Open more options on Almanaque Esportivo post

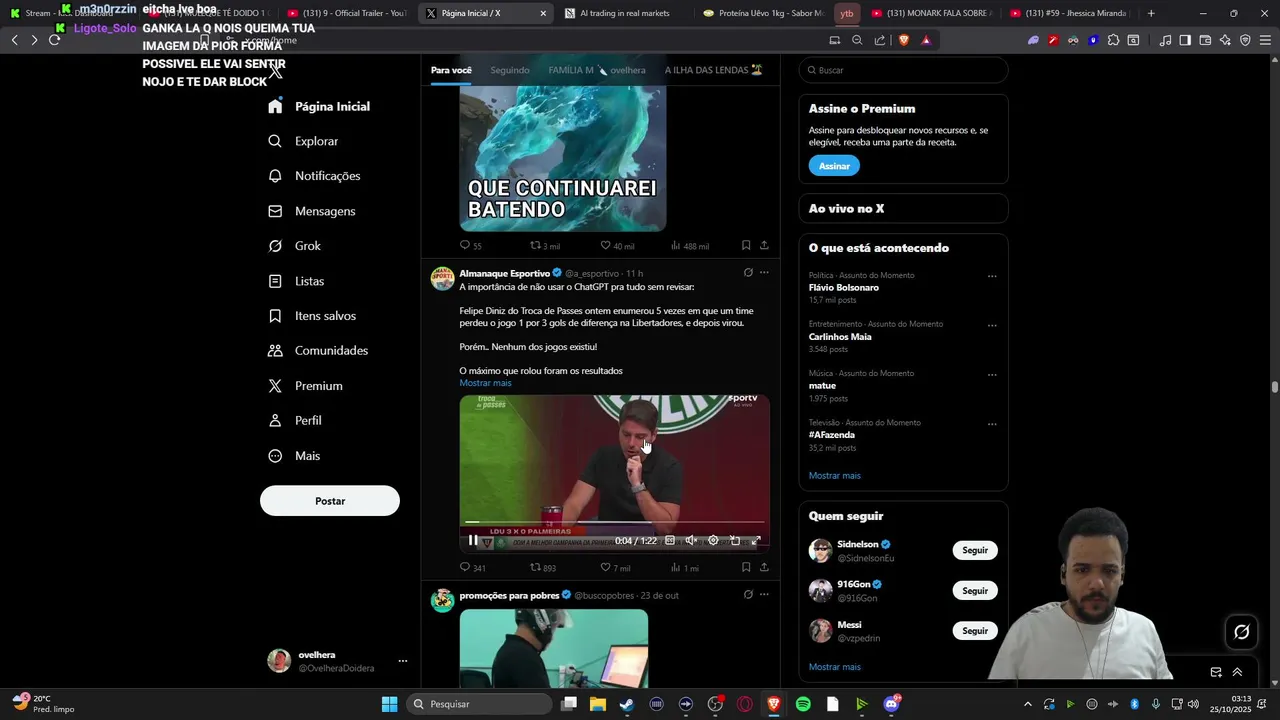[x=764, y=272]
